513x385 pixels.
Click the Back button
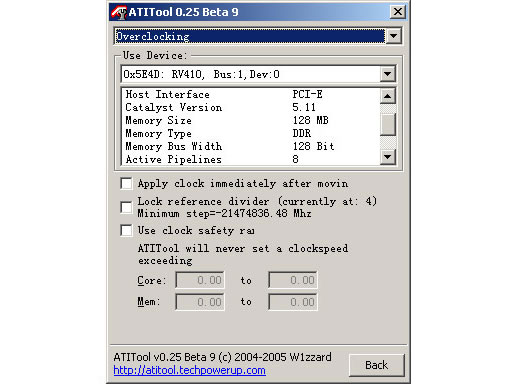coord(377,365)
